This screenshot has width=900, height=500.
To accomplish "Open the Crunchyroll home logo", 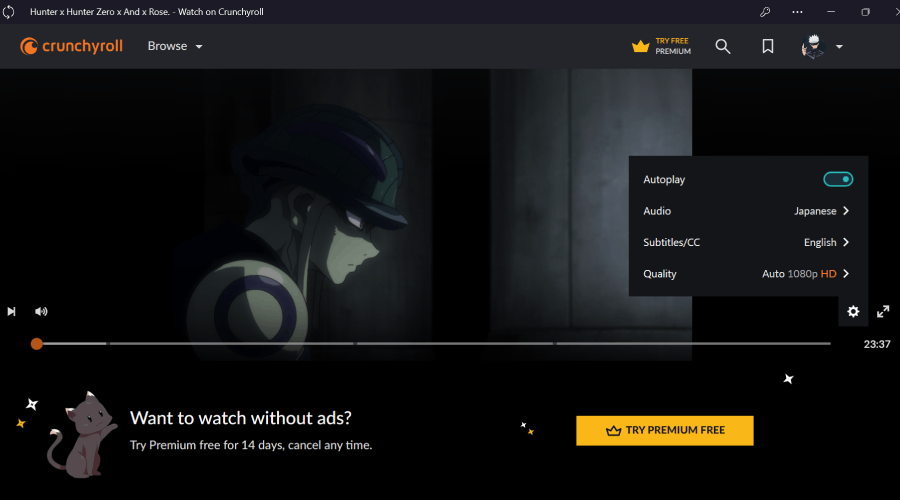I will (71, 46).
